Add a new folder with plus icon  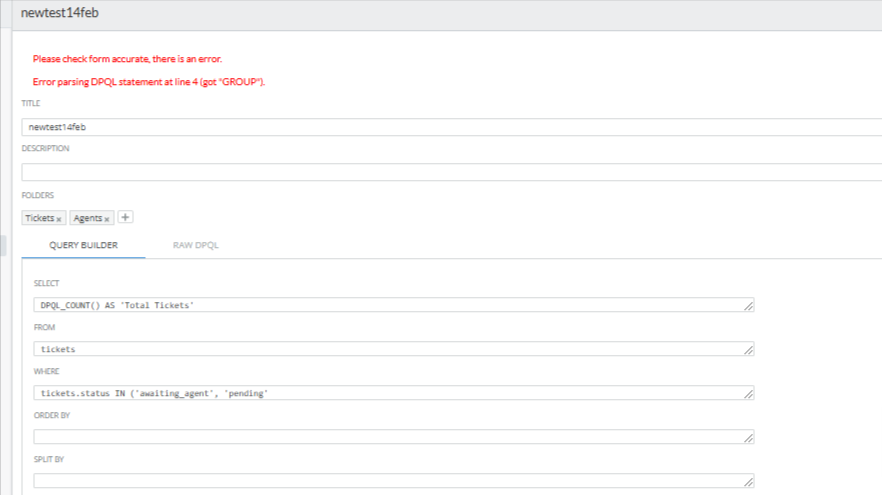[126, 217]
